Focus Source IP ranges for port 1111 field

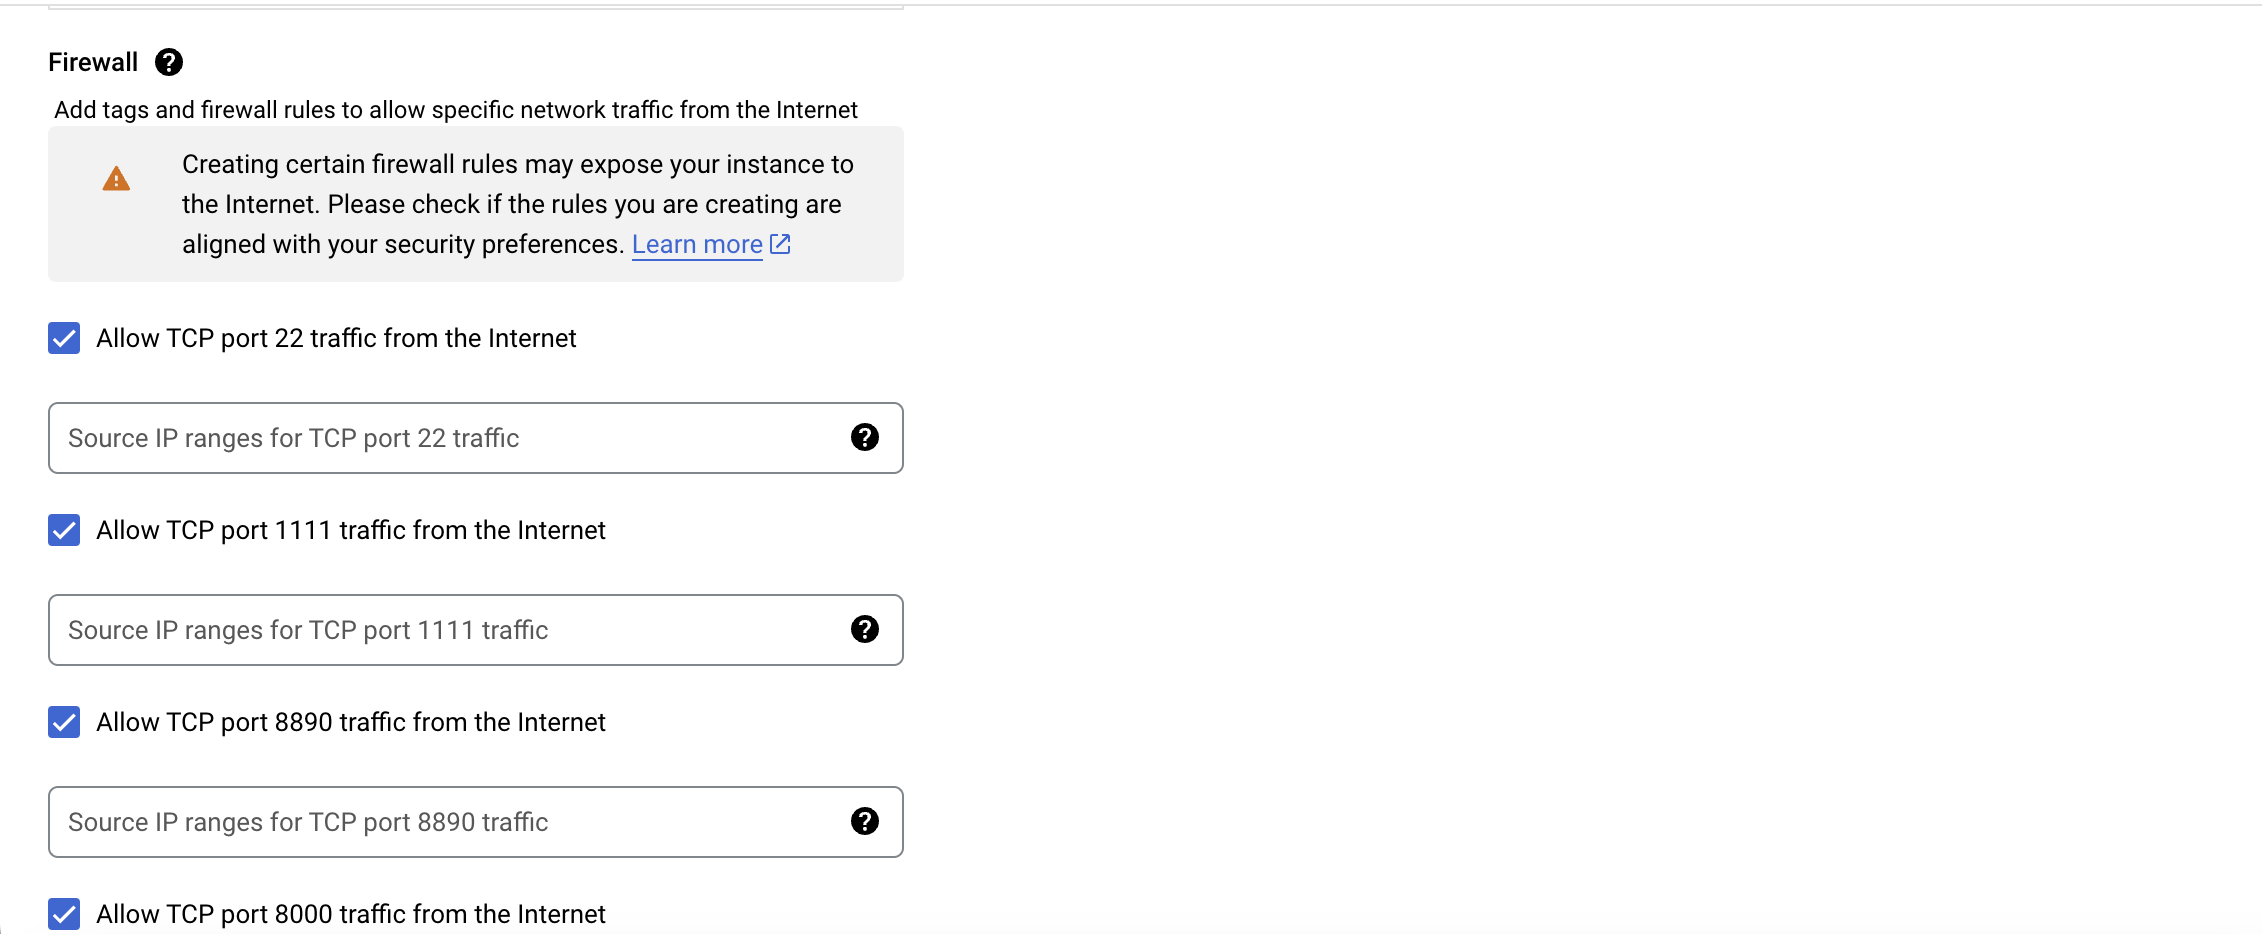(476, 630)
